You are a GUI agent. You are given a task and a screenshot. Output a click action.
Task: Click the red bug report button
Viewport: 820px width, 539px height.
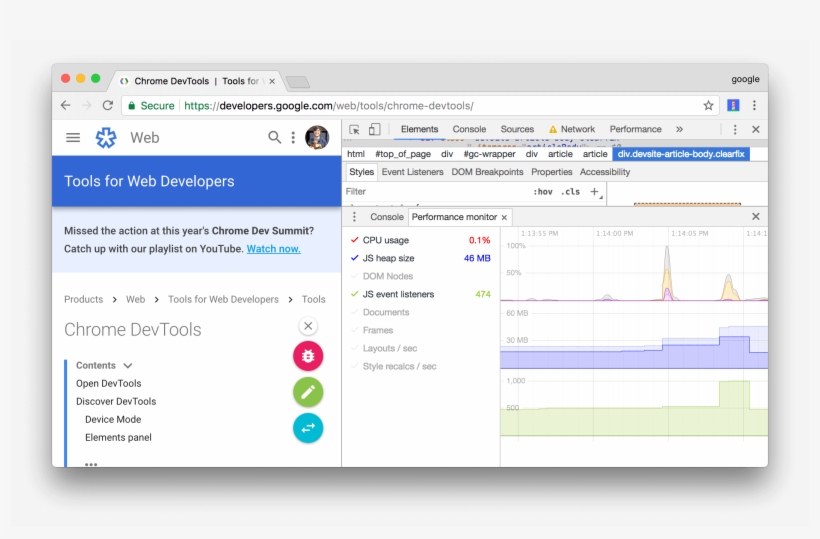coord(308,356)
